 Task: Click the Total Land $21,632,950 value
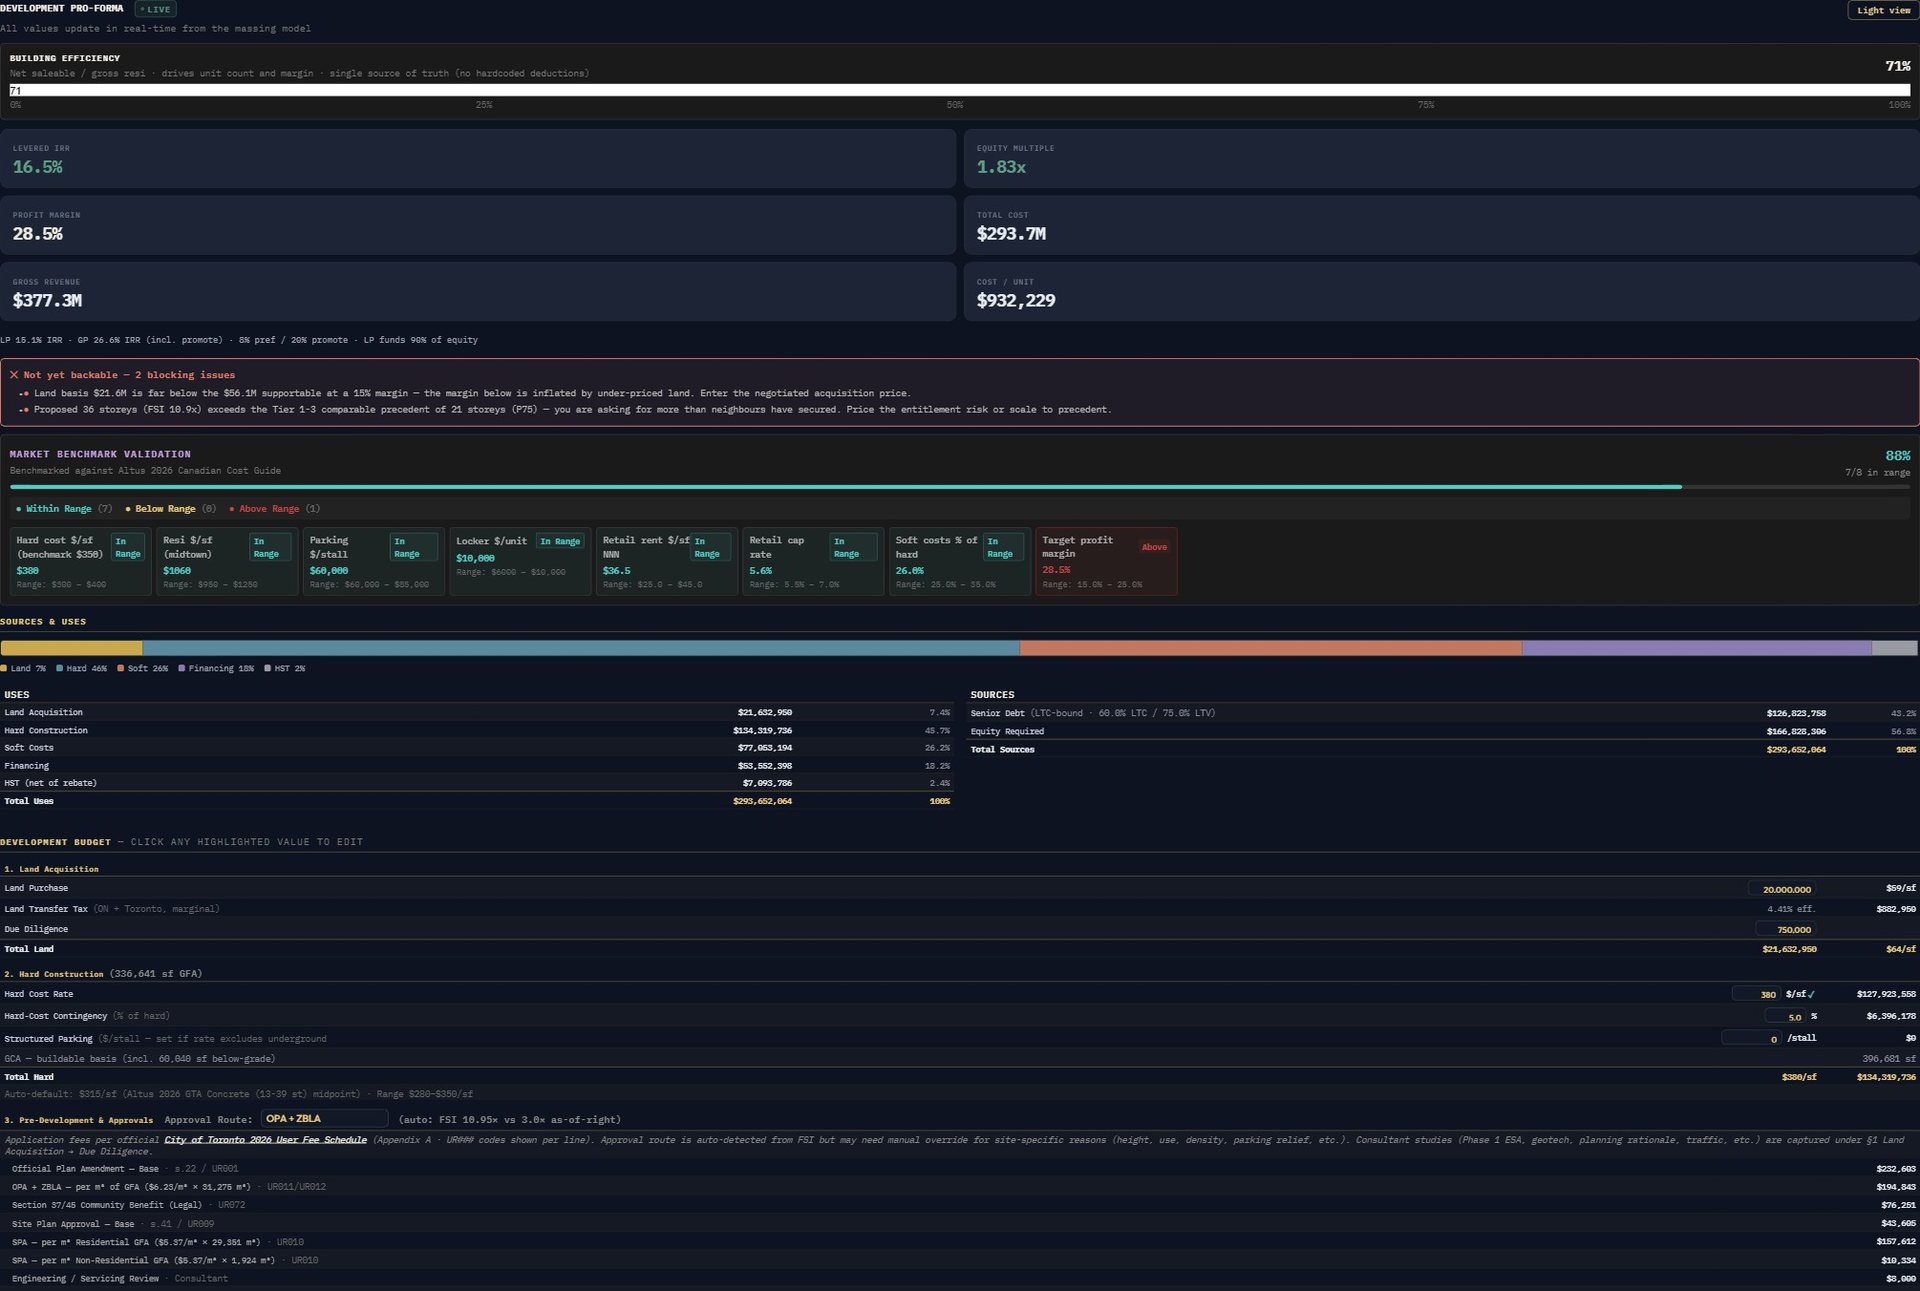tap(1789, 949)
